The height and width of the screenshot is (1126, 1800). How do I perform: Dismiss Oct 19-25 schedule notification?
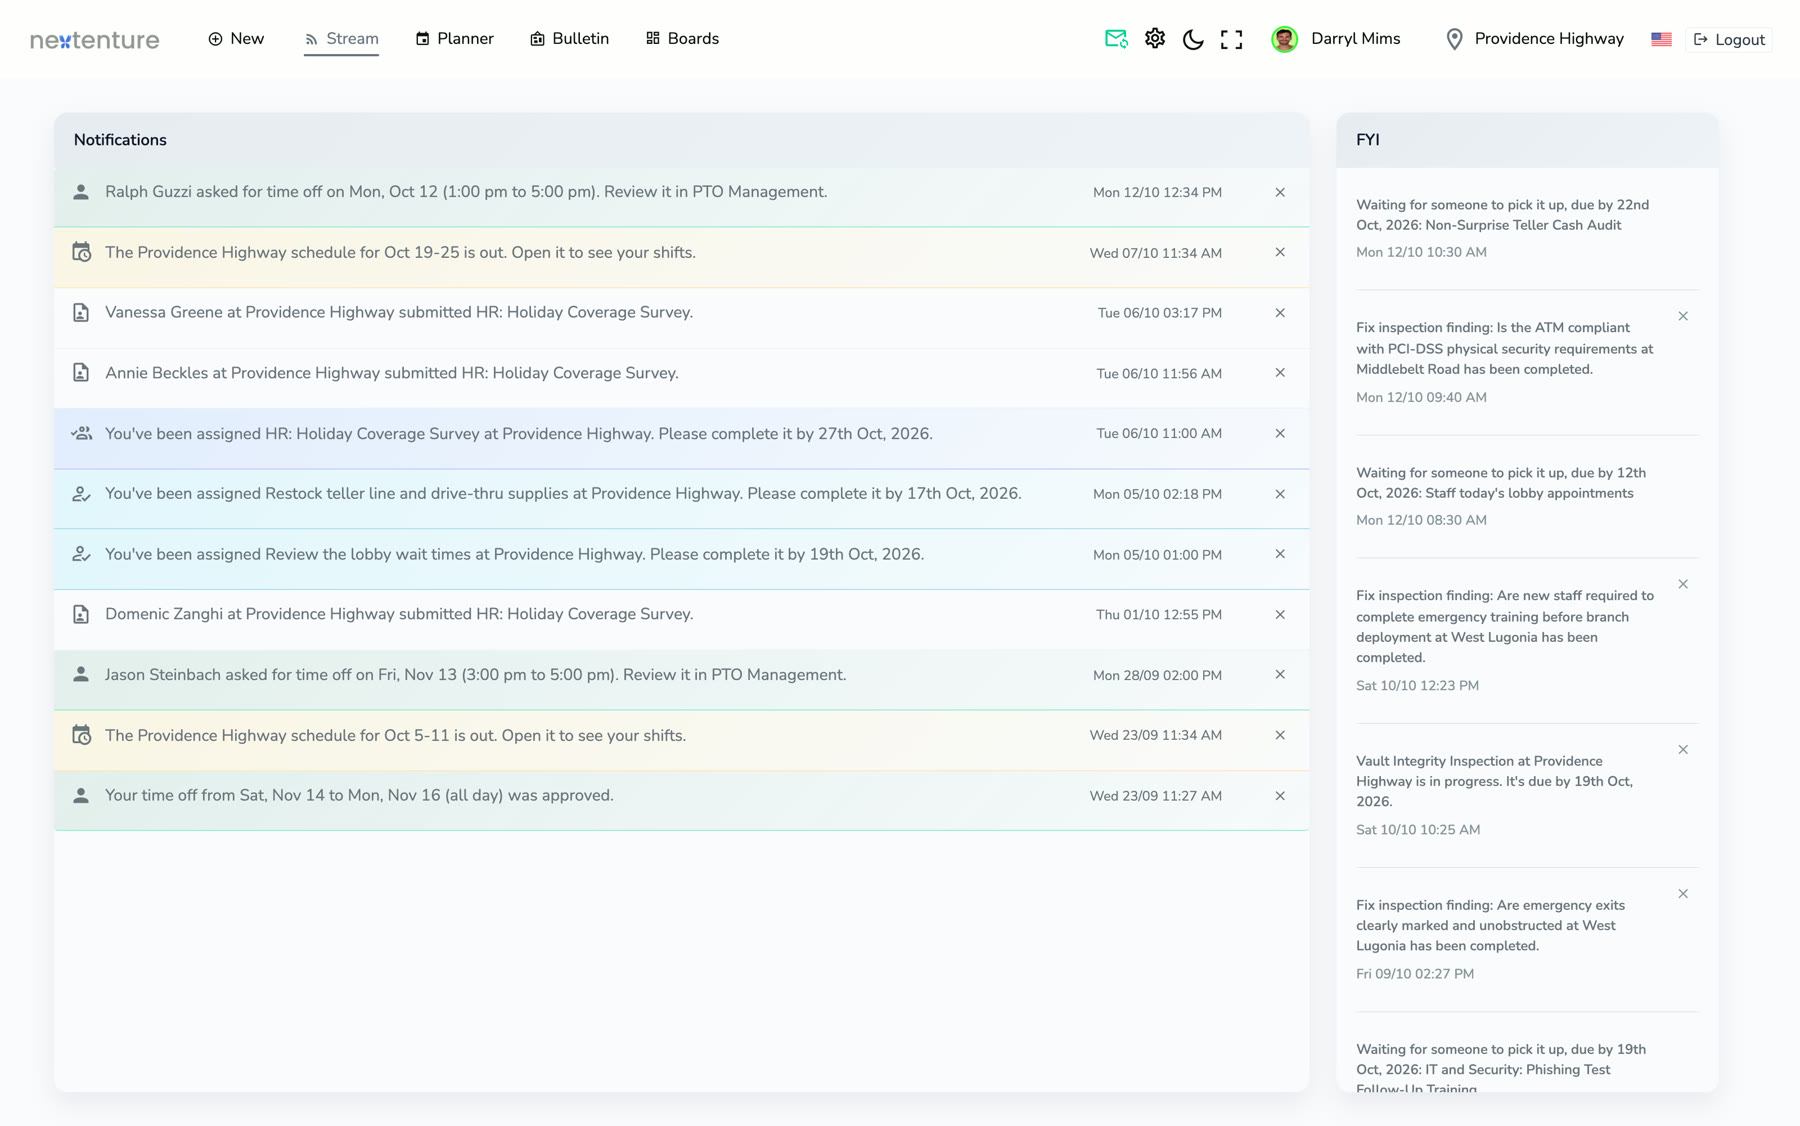click(x=1280, y=252)
